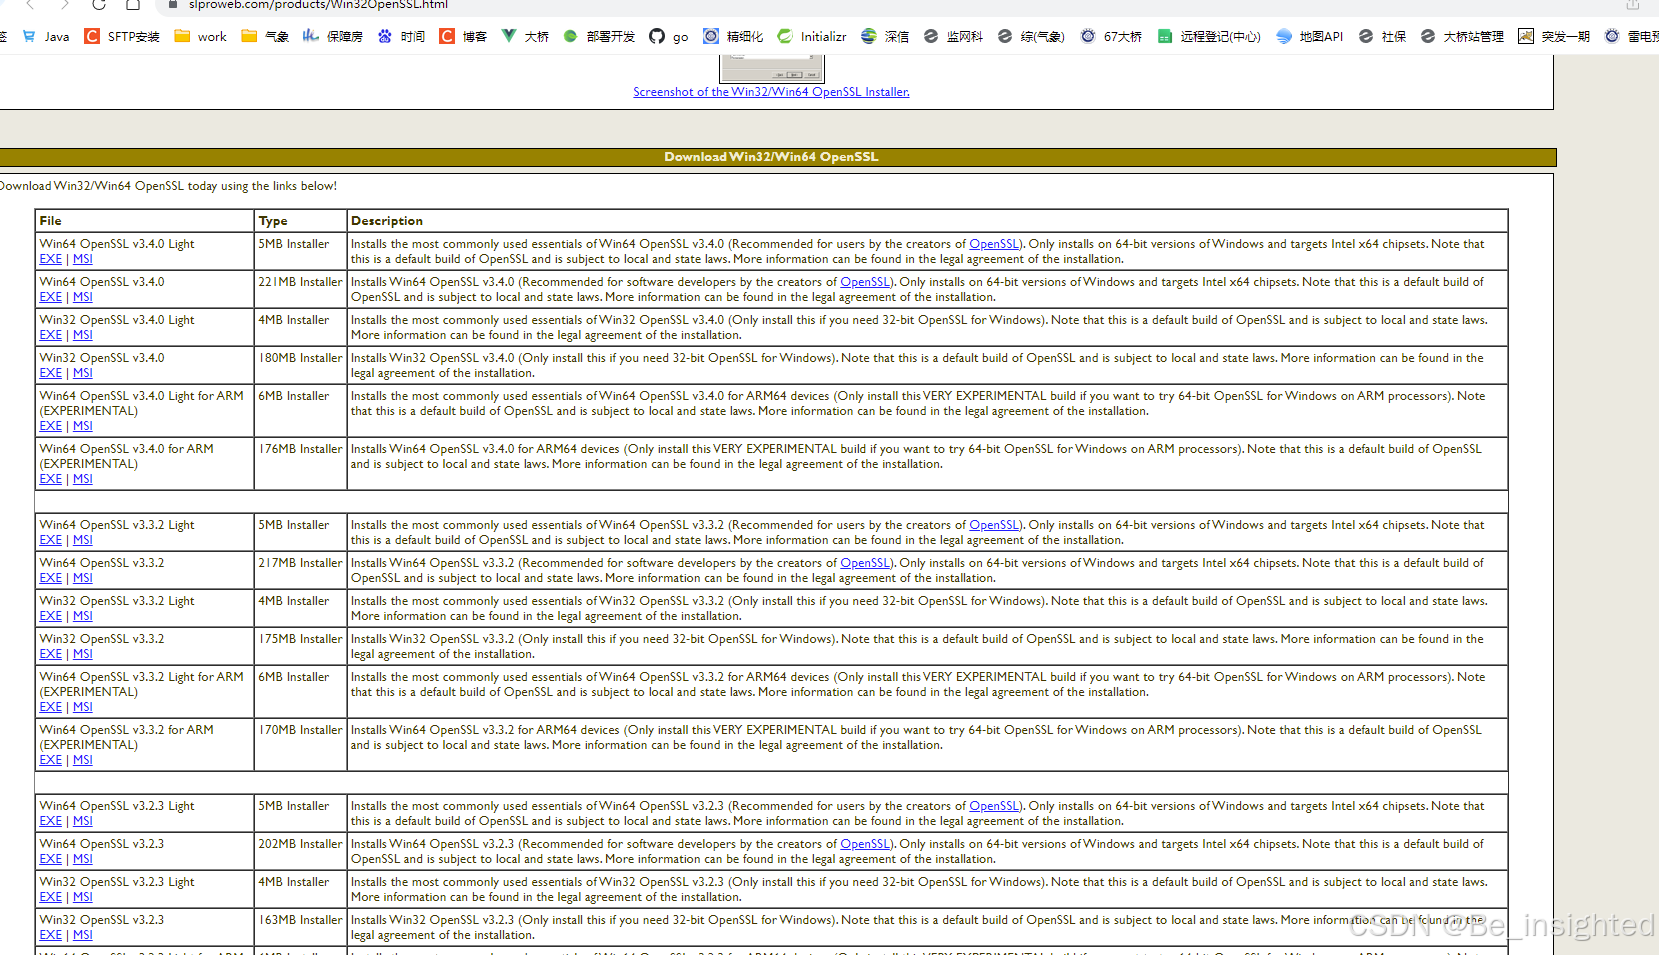Open OpenSSL link in v3.2.3 Light description
1659x955 pixels.
tap(994, 806)
